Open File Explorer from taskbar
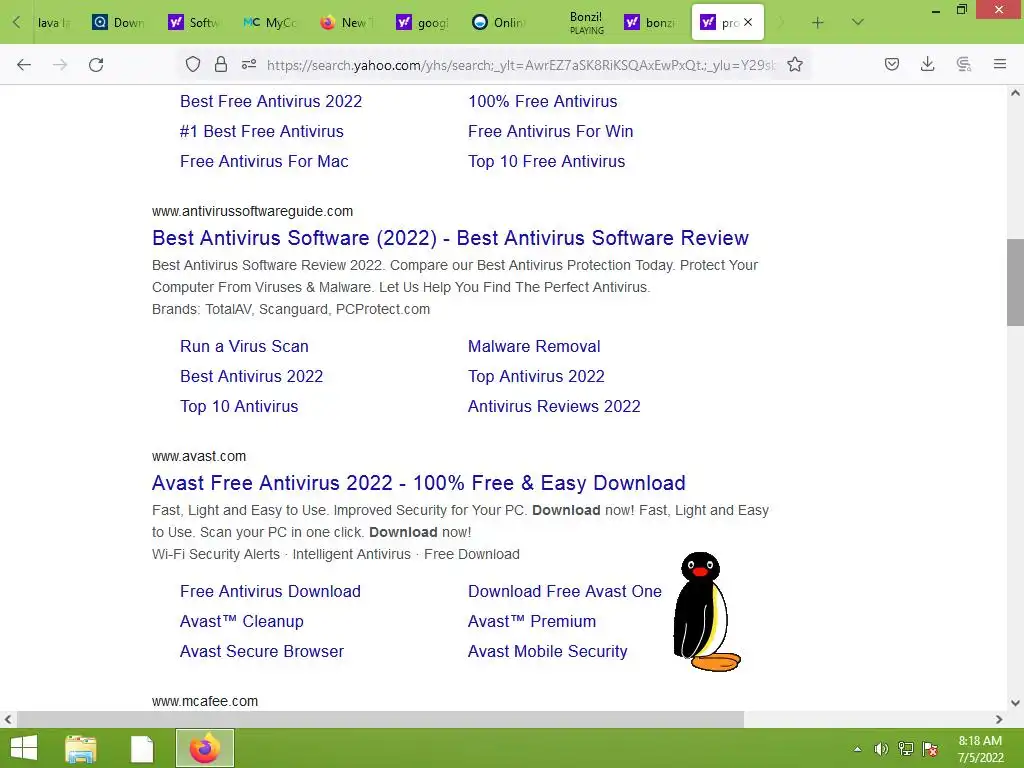The width and height of the screenshot is (1024, 768). click(81, 748)
